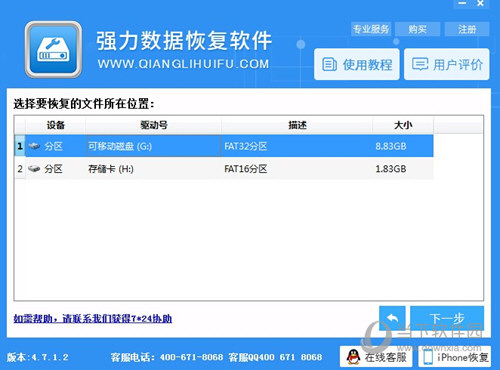Click the QQ penguin icon for online support
The width and height of the screenshot is (500, 370).
[x=353, y=357]
